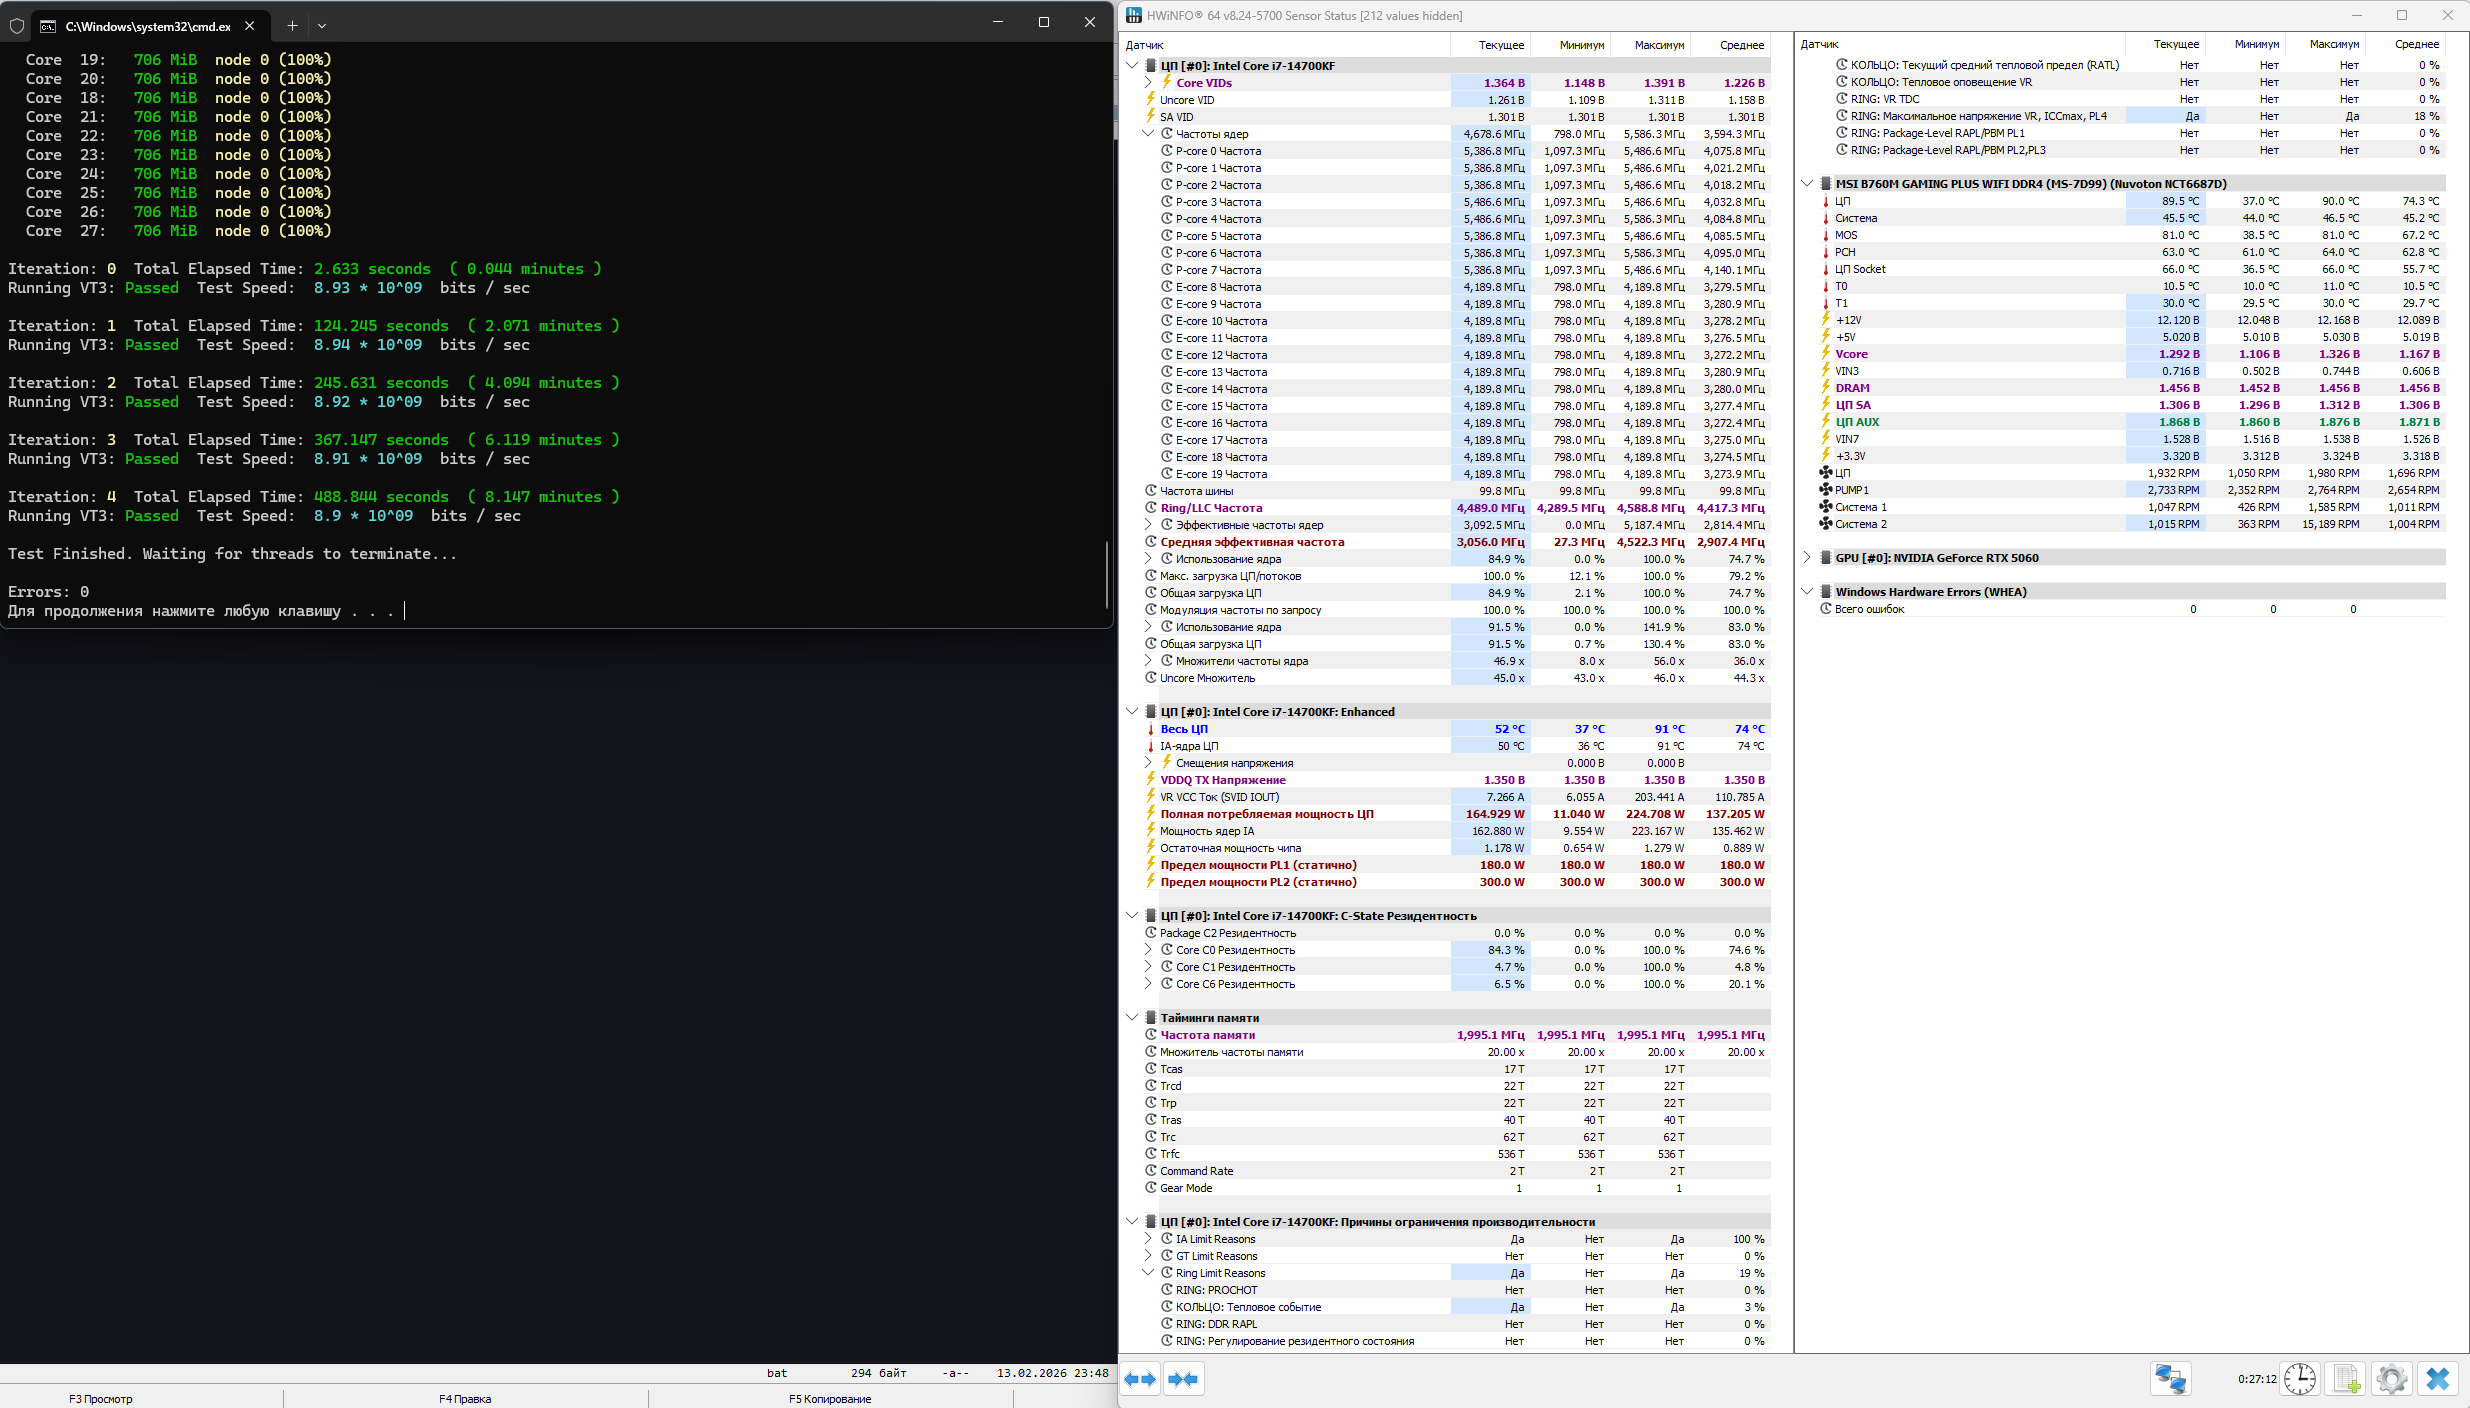Viewport: 2470px width, 1408px height.
Task: Click the expand columns arrows button
Action: (1140, 1379)
